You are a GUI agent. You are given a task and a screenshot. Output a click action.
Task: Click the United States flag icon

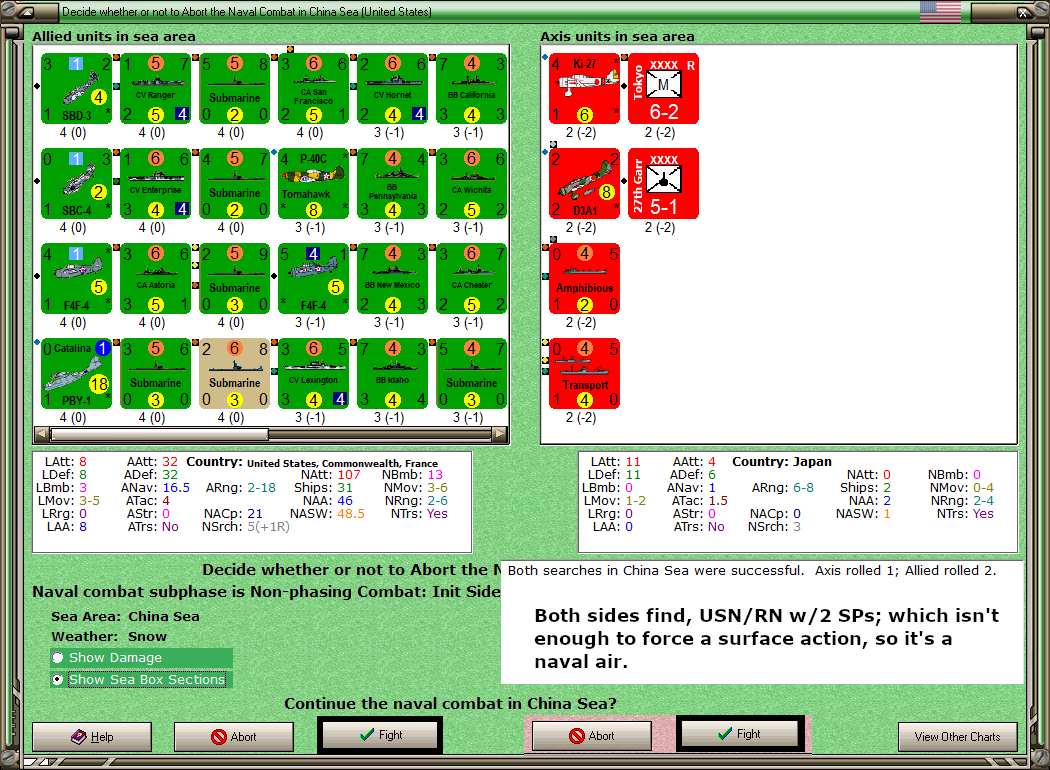coord(940,12)
